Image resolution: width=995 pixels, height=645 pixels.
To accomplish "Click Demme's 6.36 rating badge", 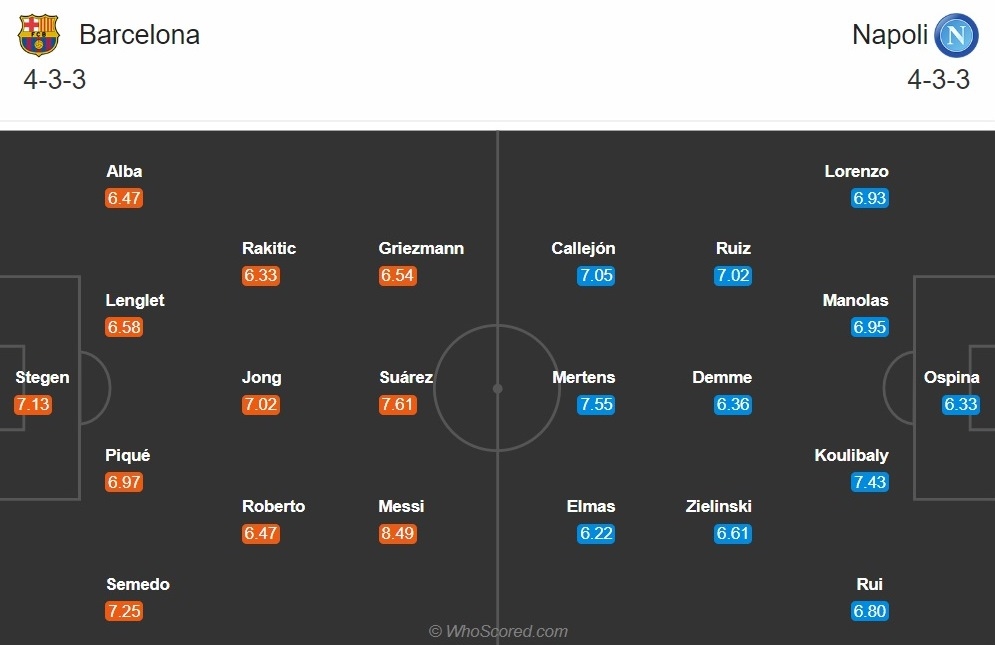I will click(733, 404).
